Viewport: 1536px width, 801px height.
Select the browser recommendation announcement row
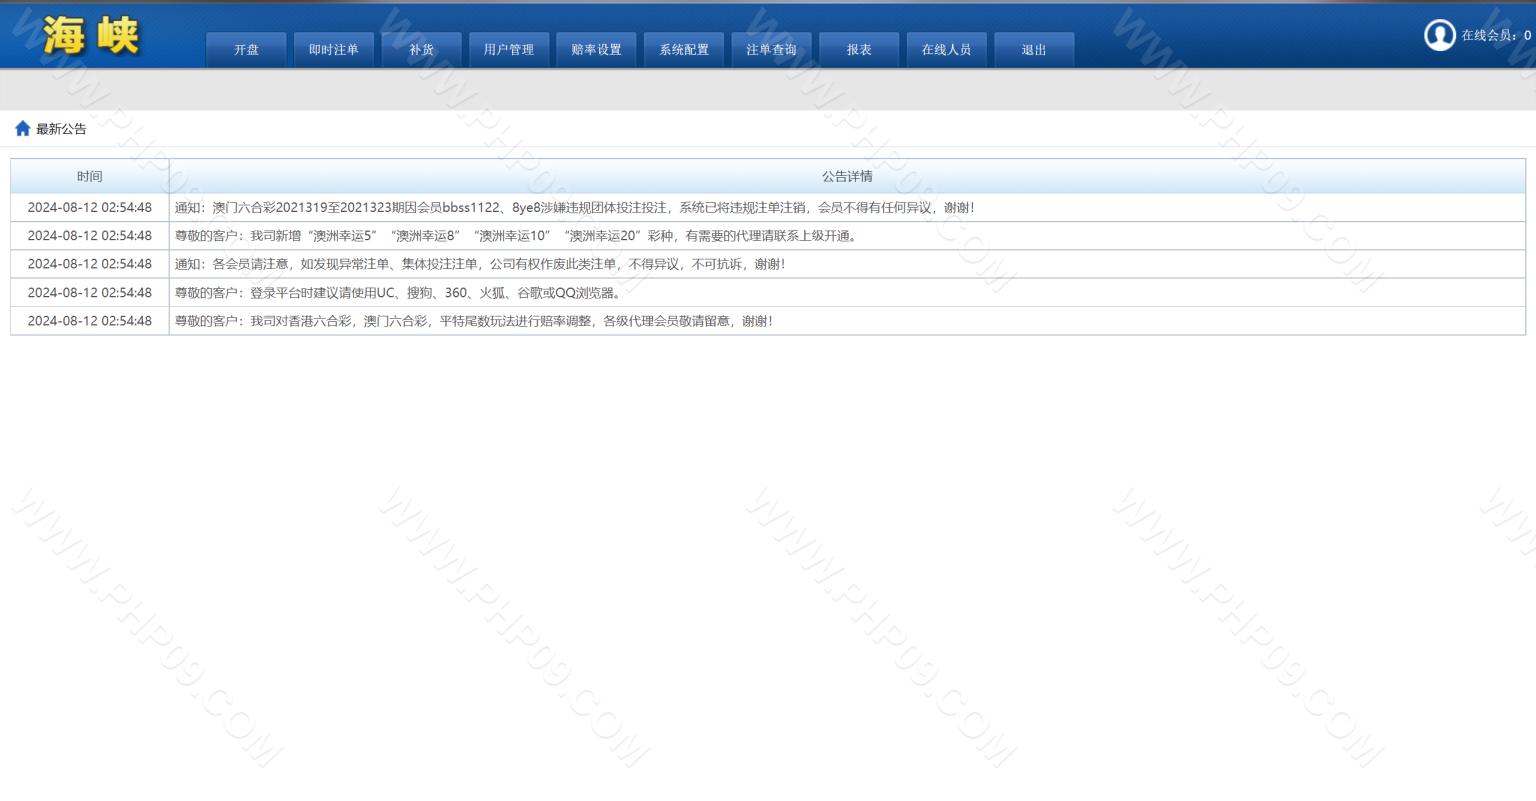(x=398, y=293)
